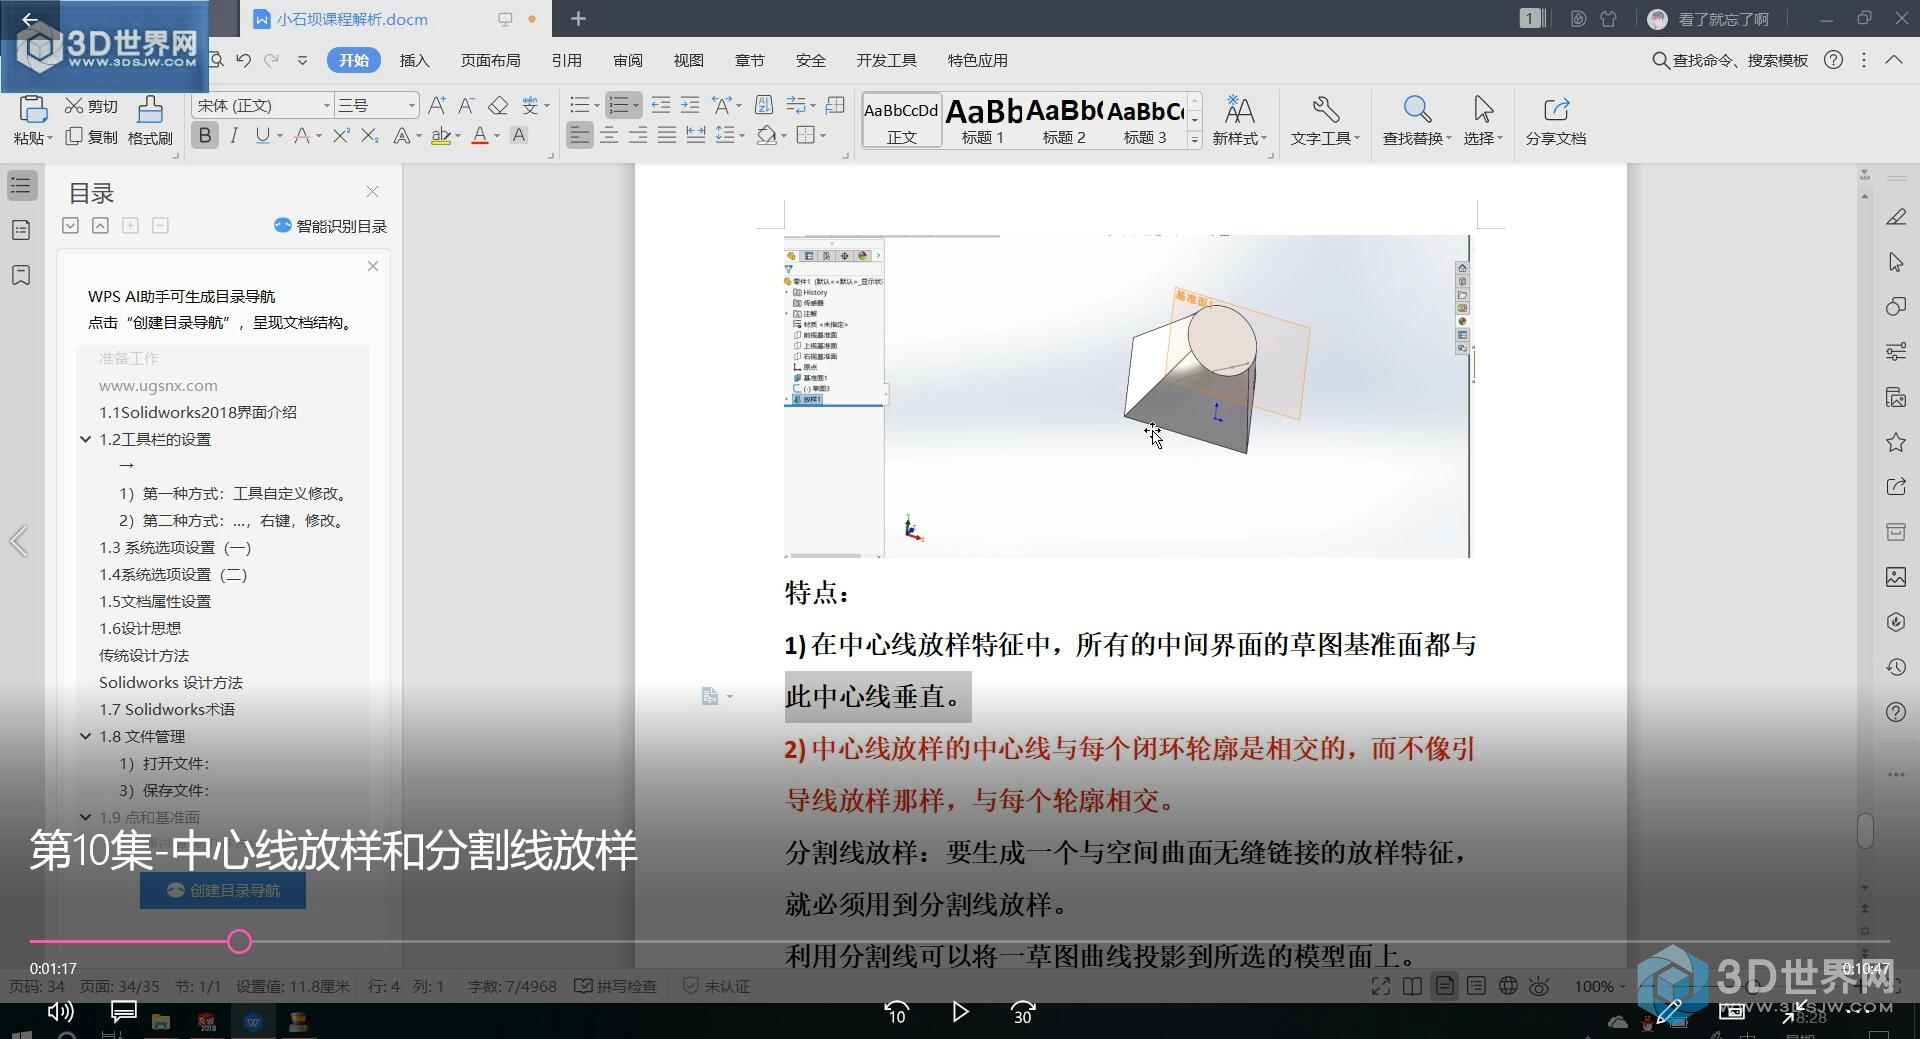This screenshot has width=1920, height=1039.
Task: Toggle right text alignment
Action: 638,135
